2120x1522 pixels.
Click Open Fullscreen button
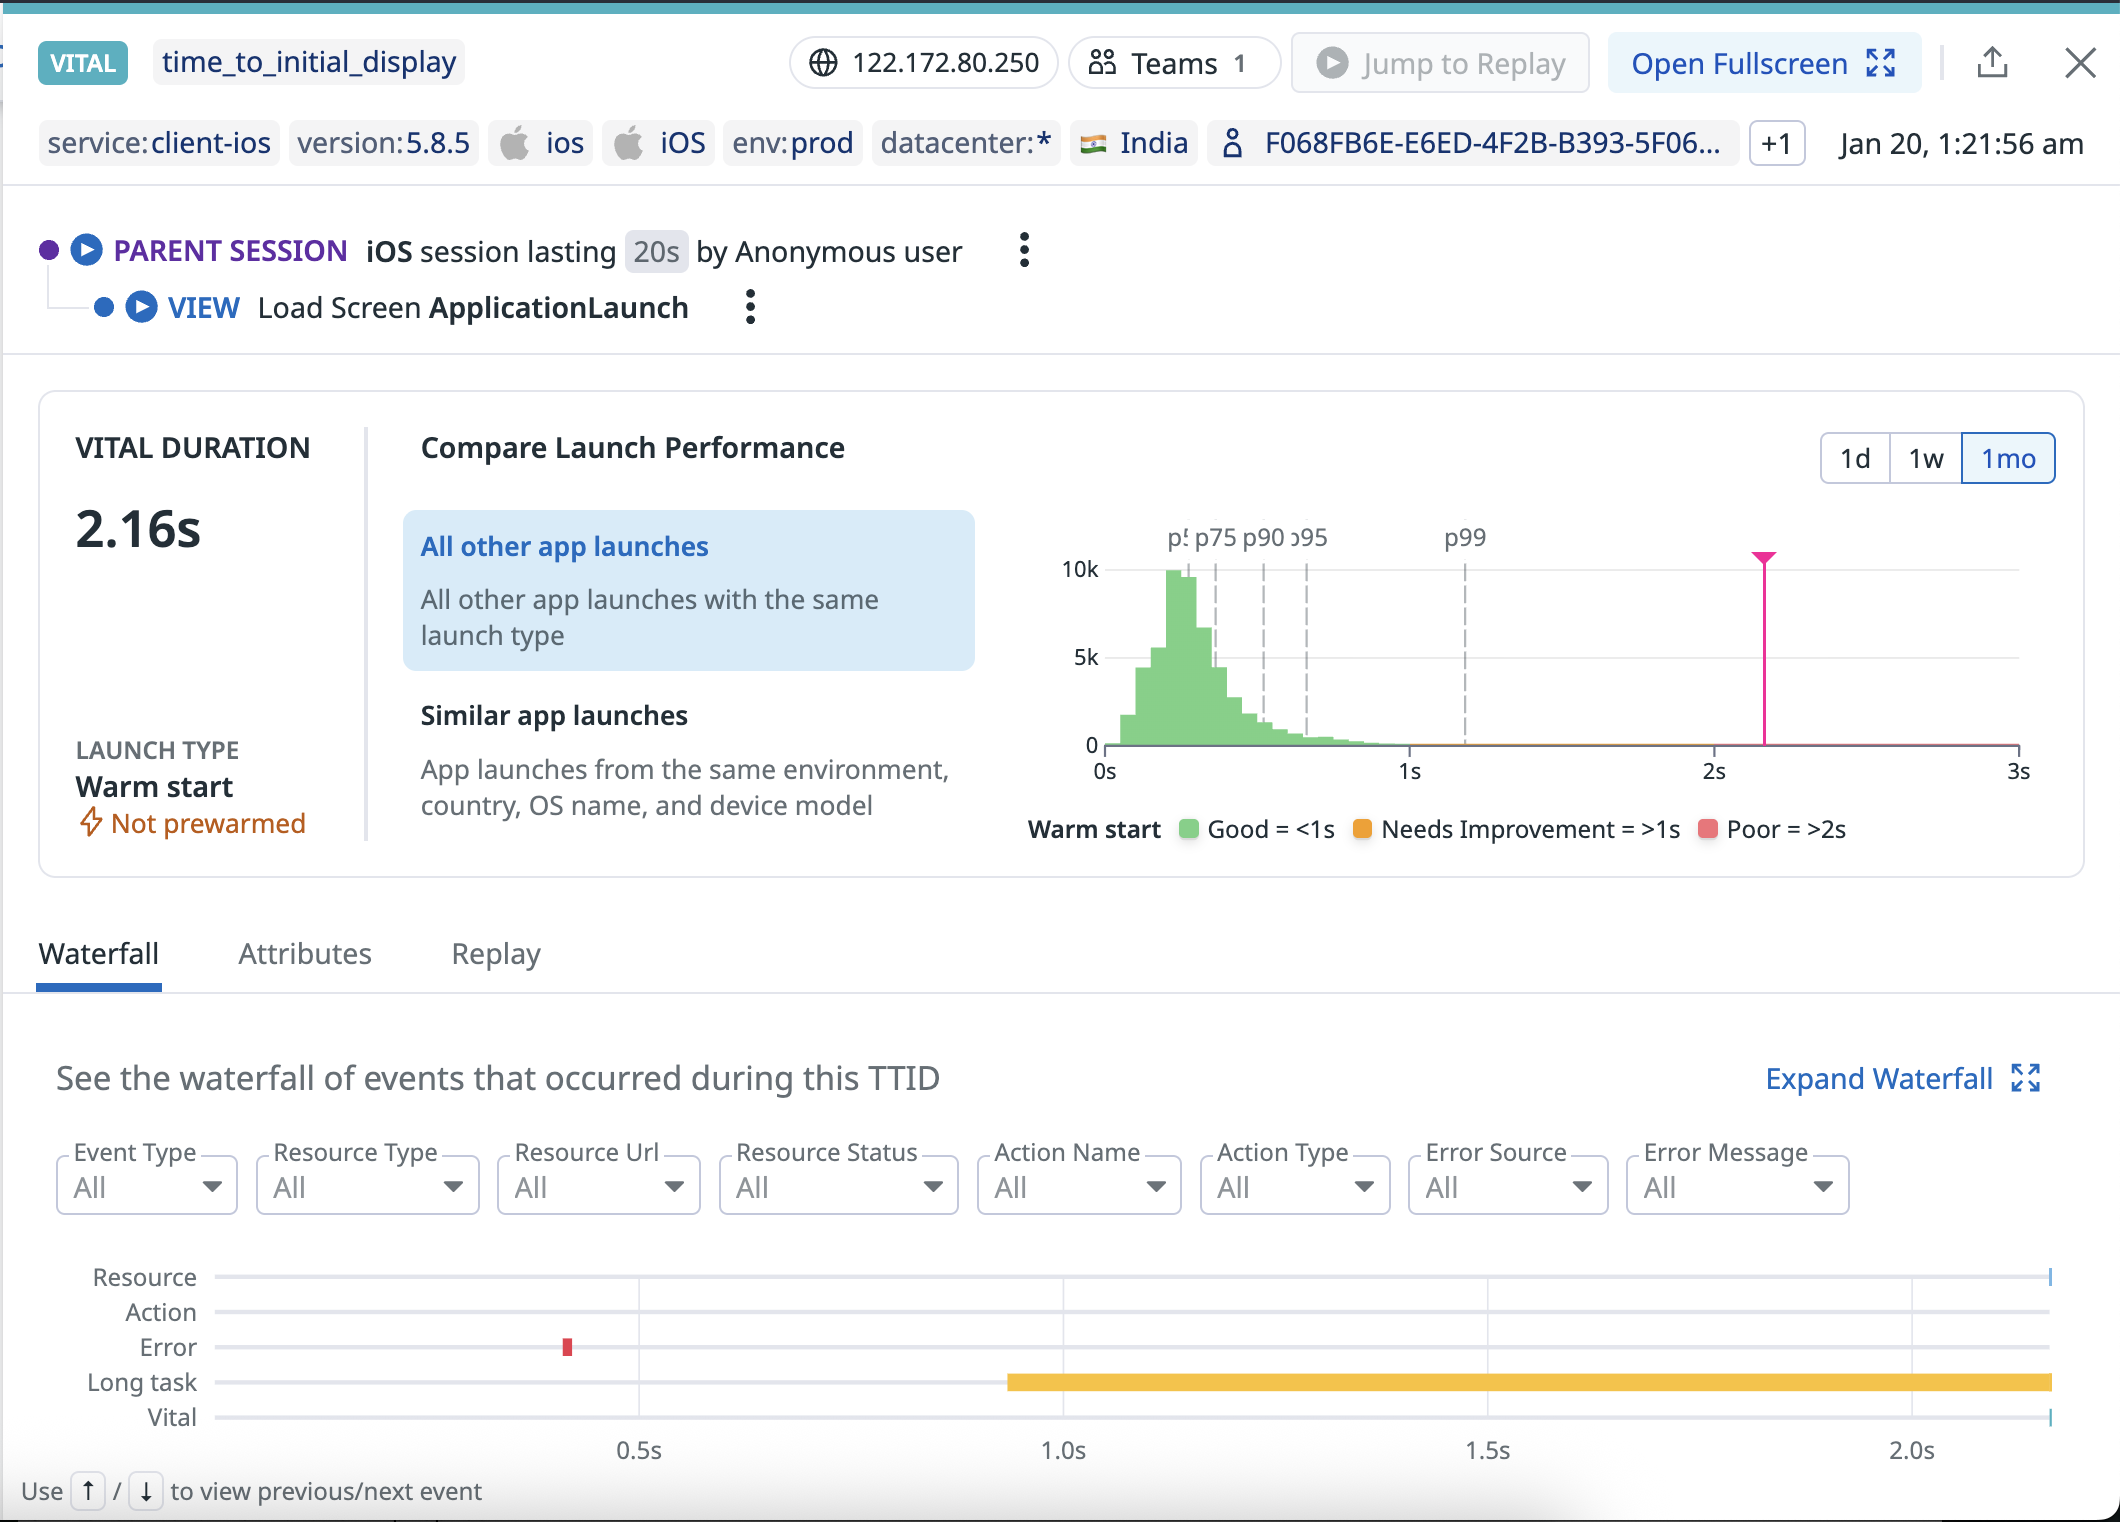point(1763,63)
